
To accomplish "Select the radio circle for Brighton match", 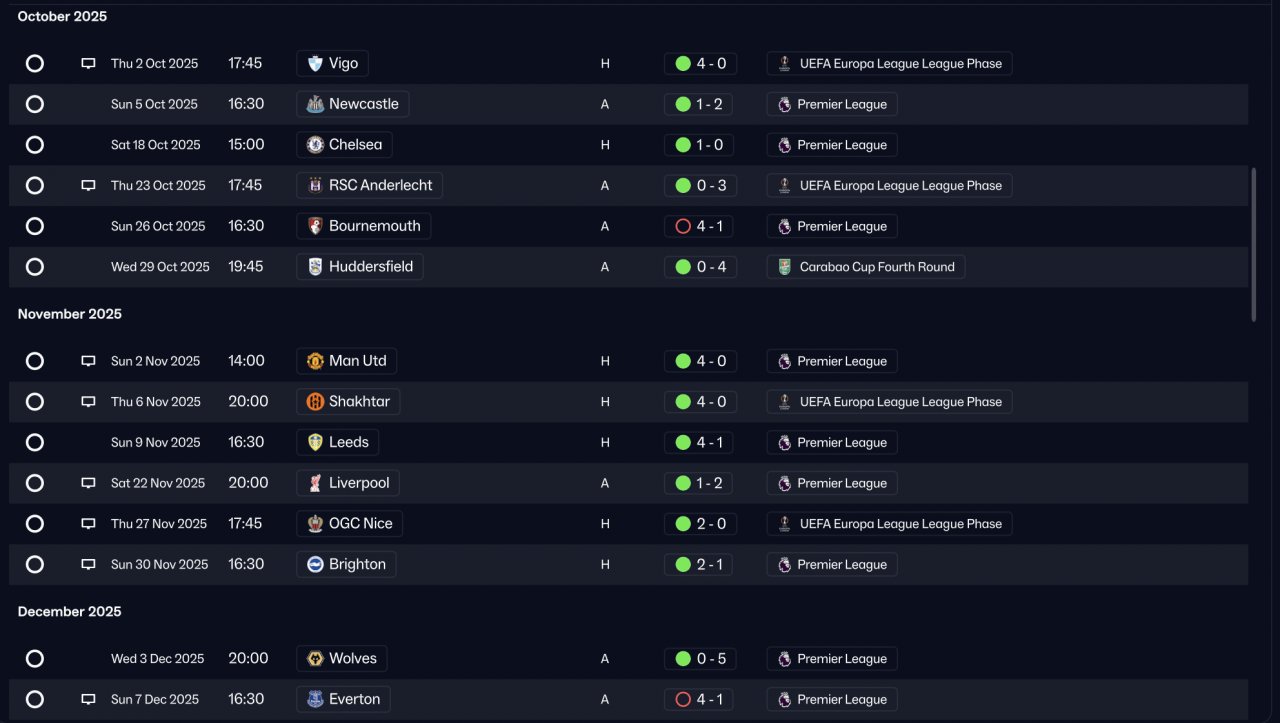I will 35,564.
